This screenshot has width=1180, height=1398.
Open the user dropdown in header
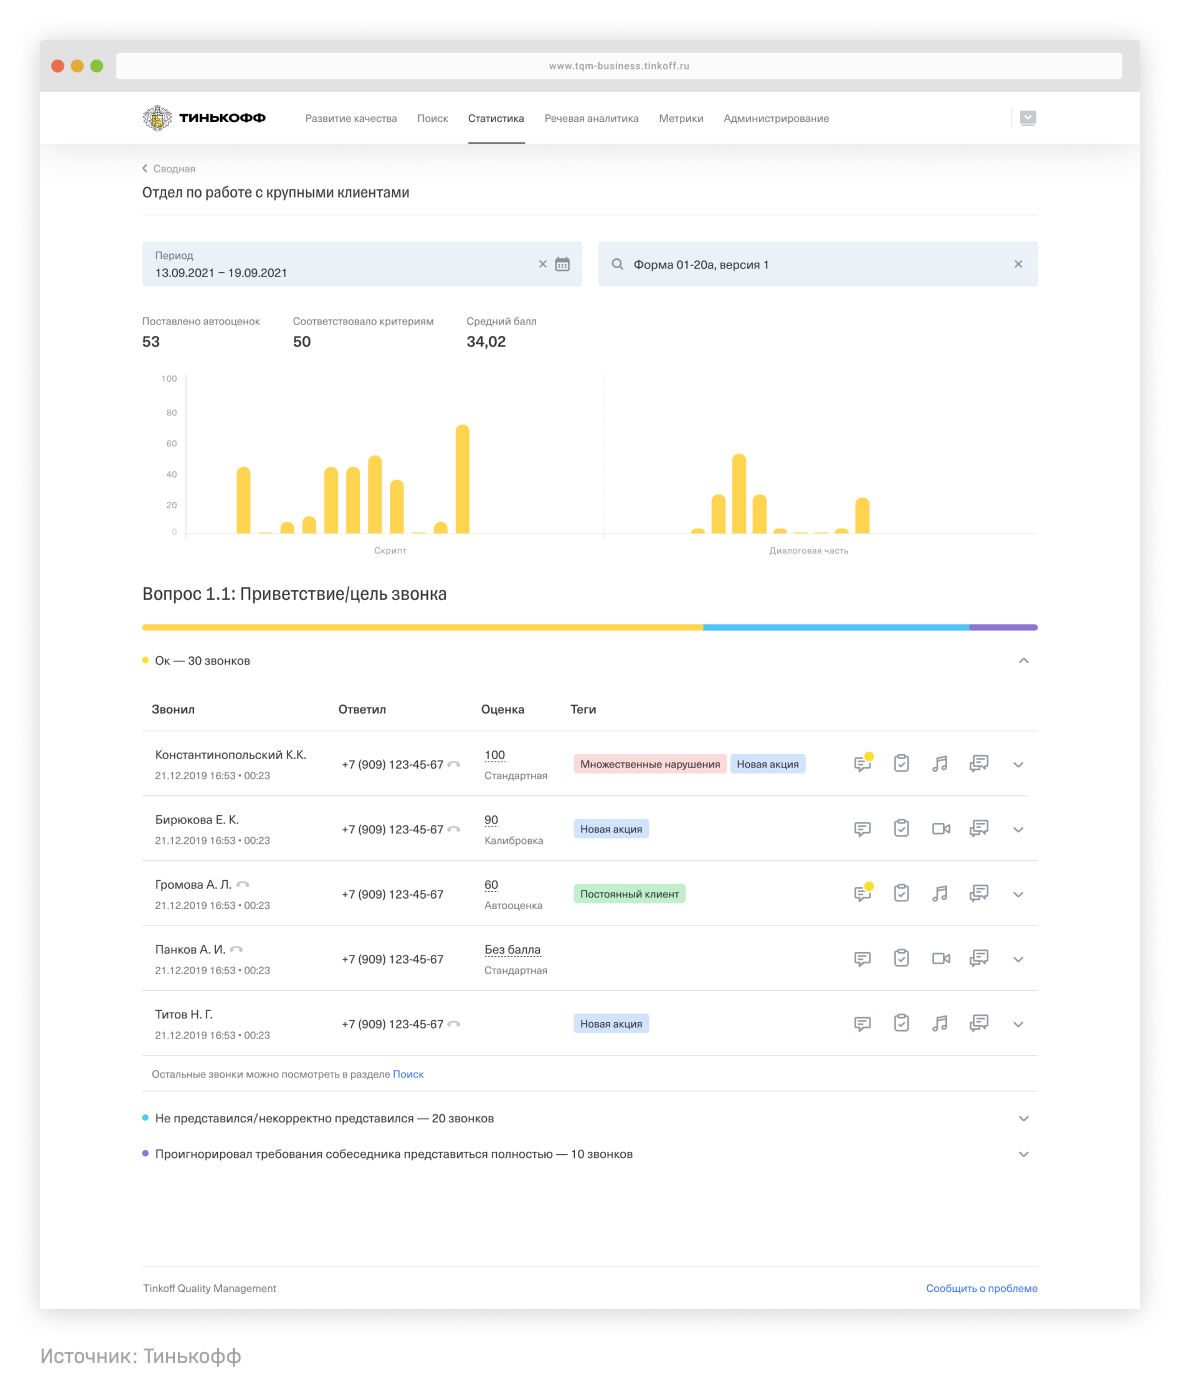point(1028,118)
